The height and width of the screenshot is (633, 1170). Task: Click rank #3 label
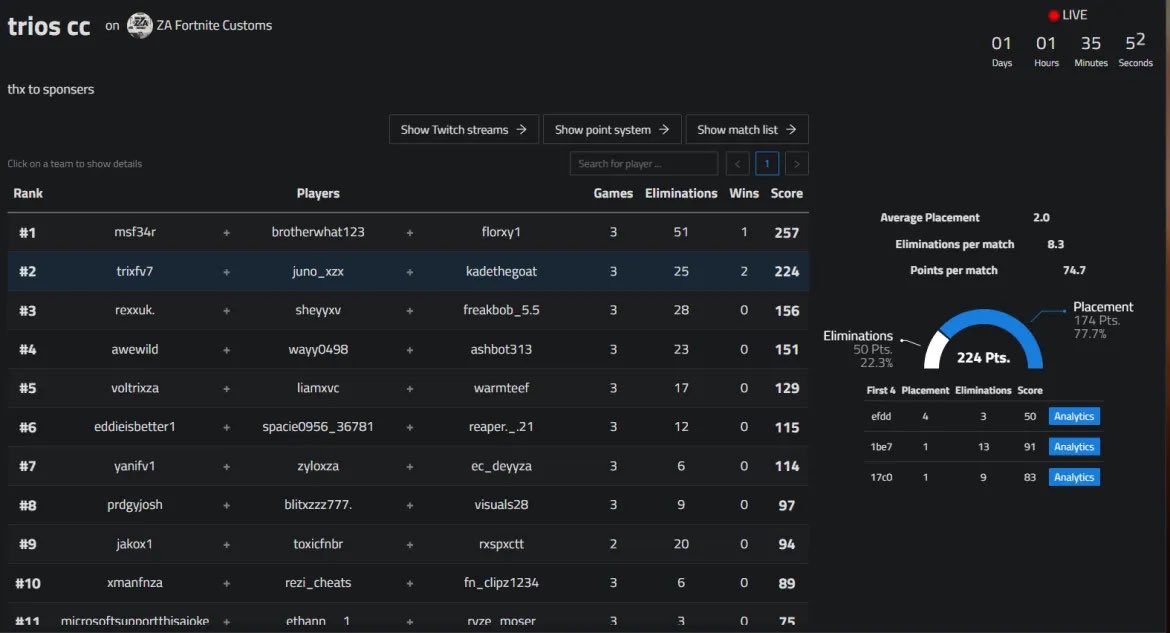point(28,311)
